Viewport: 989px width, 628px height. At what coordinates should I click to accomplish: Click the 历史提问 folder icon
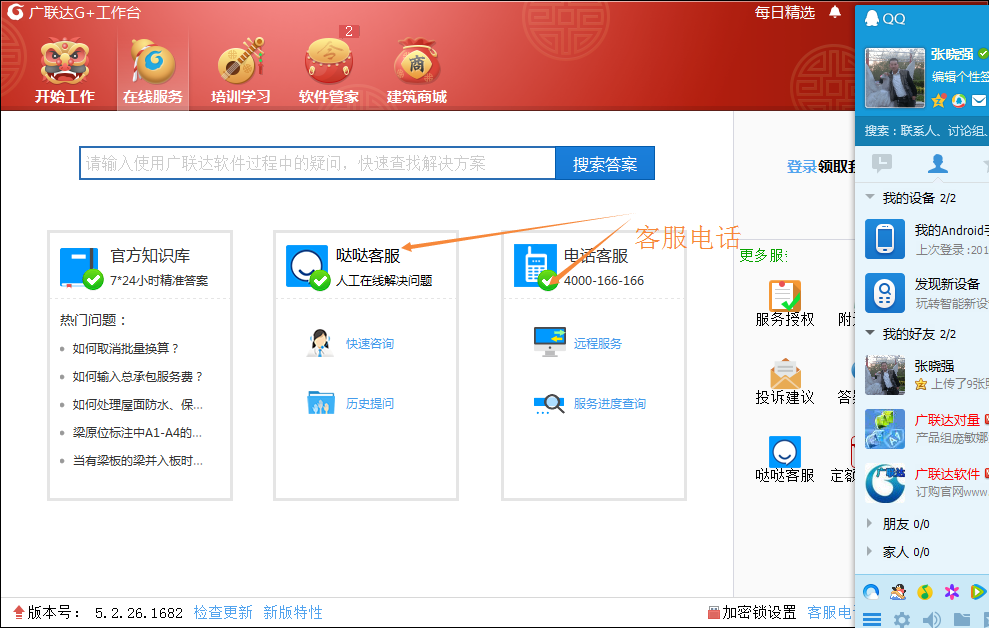point(320,402)
